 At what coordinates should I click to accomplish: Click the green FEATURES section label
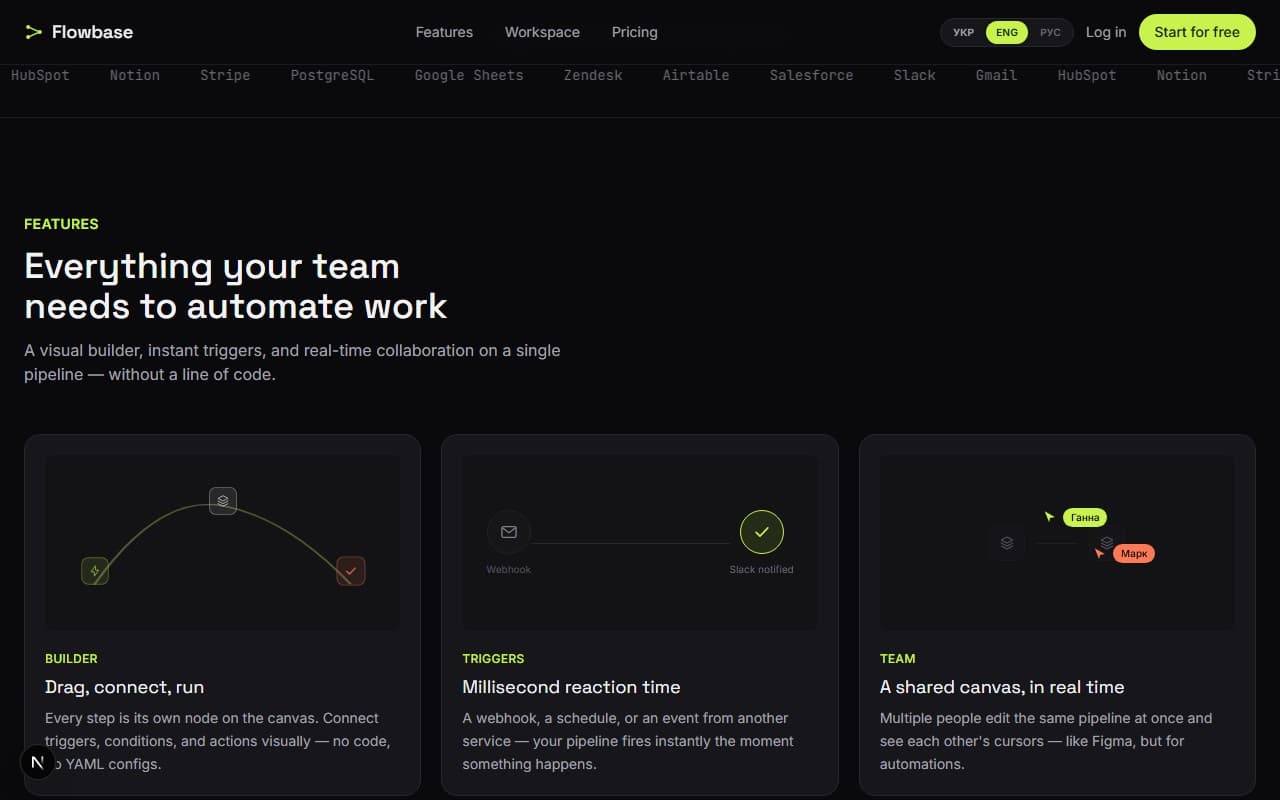tap(61, 224)
